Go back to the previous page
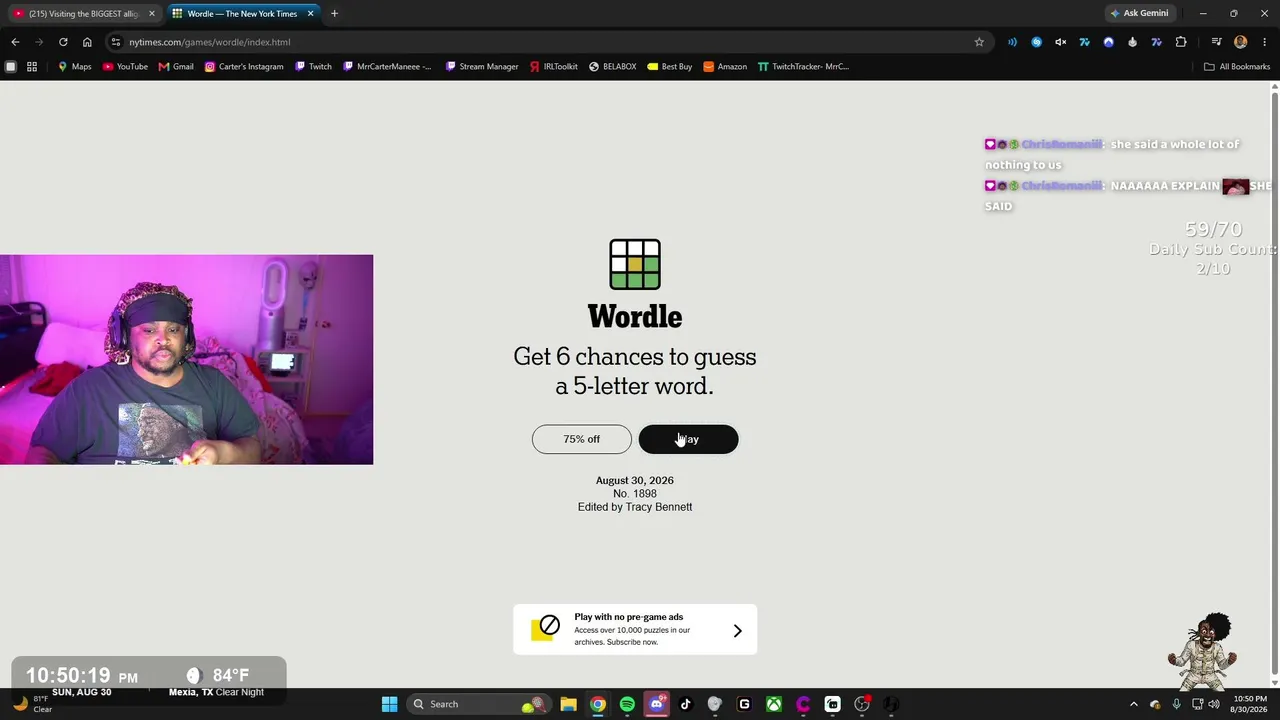 15,42
